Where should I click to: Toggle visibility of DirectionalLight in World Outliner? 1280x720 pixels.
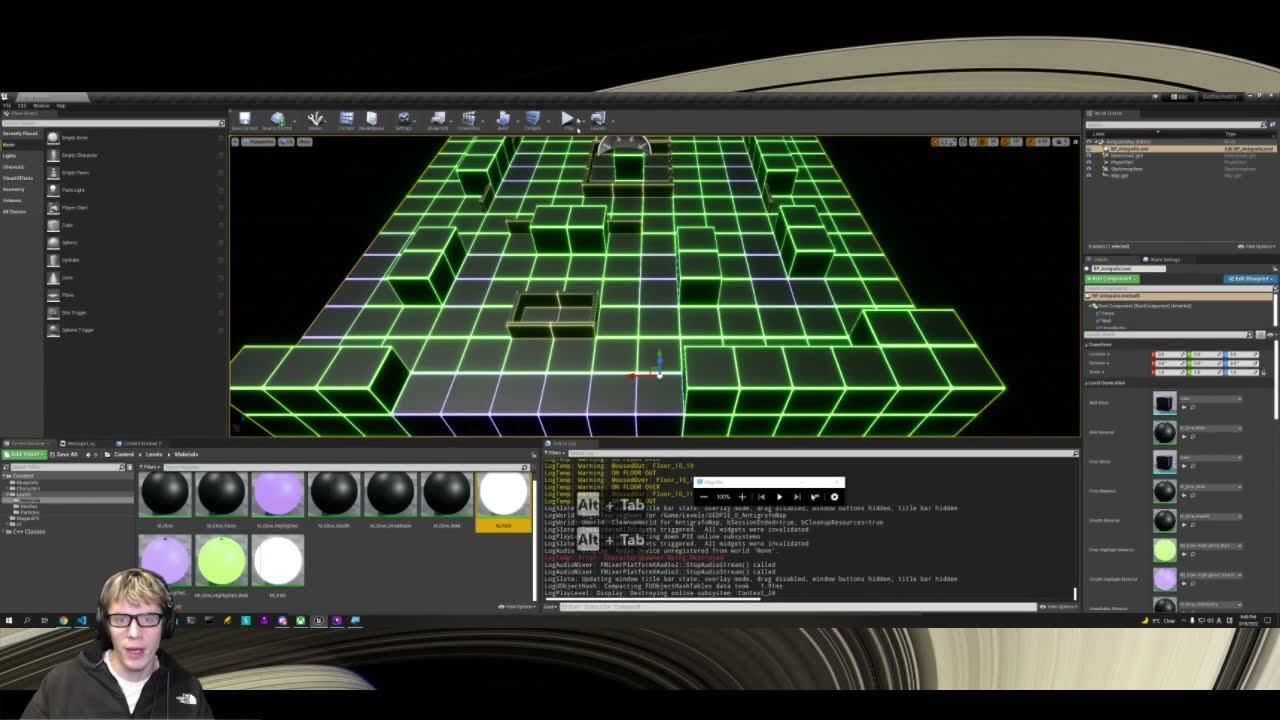[x=1090, y=155]
